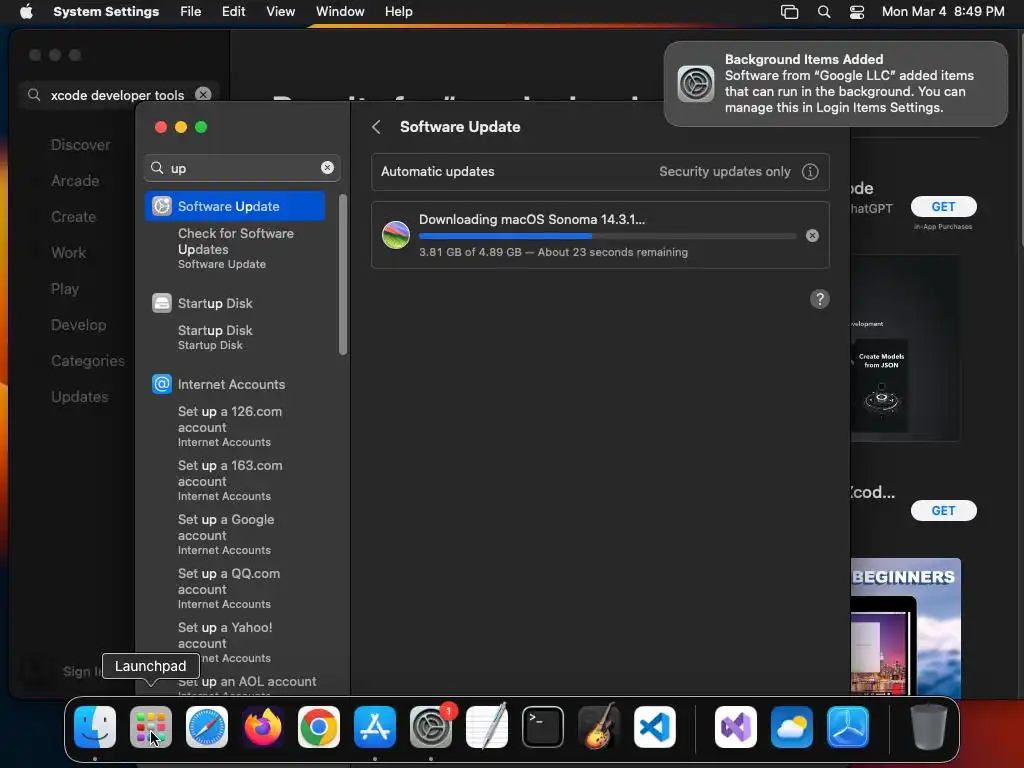
Task: Open the Help menu
Action: click(398, 12)
